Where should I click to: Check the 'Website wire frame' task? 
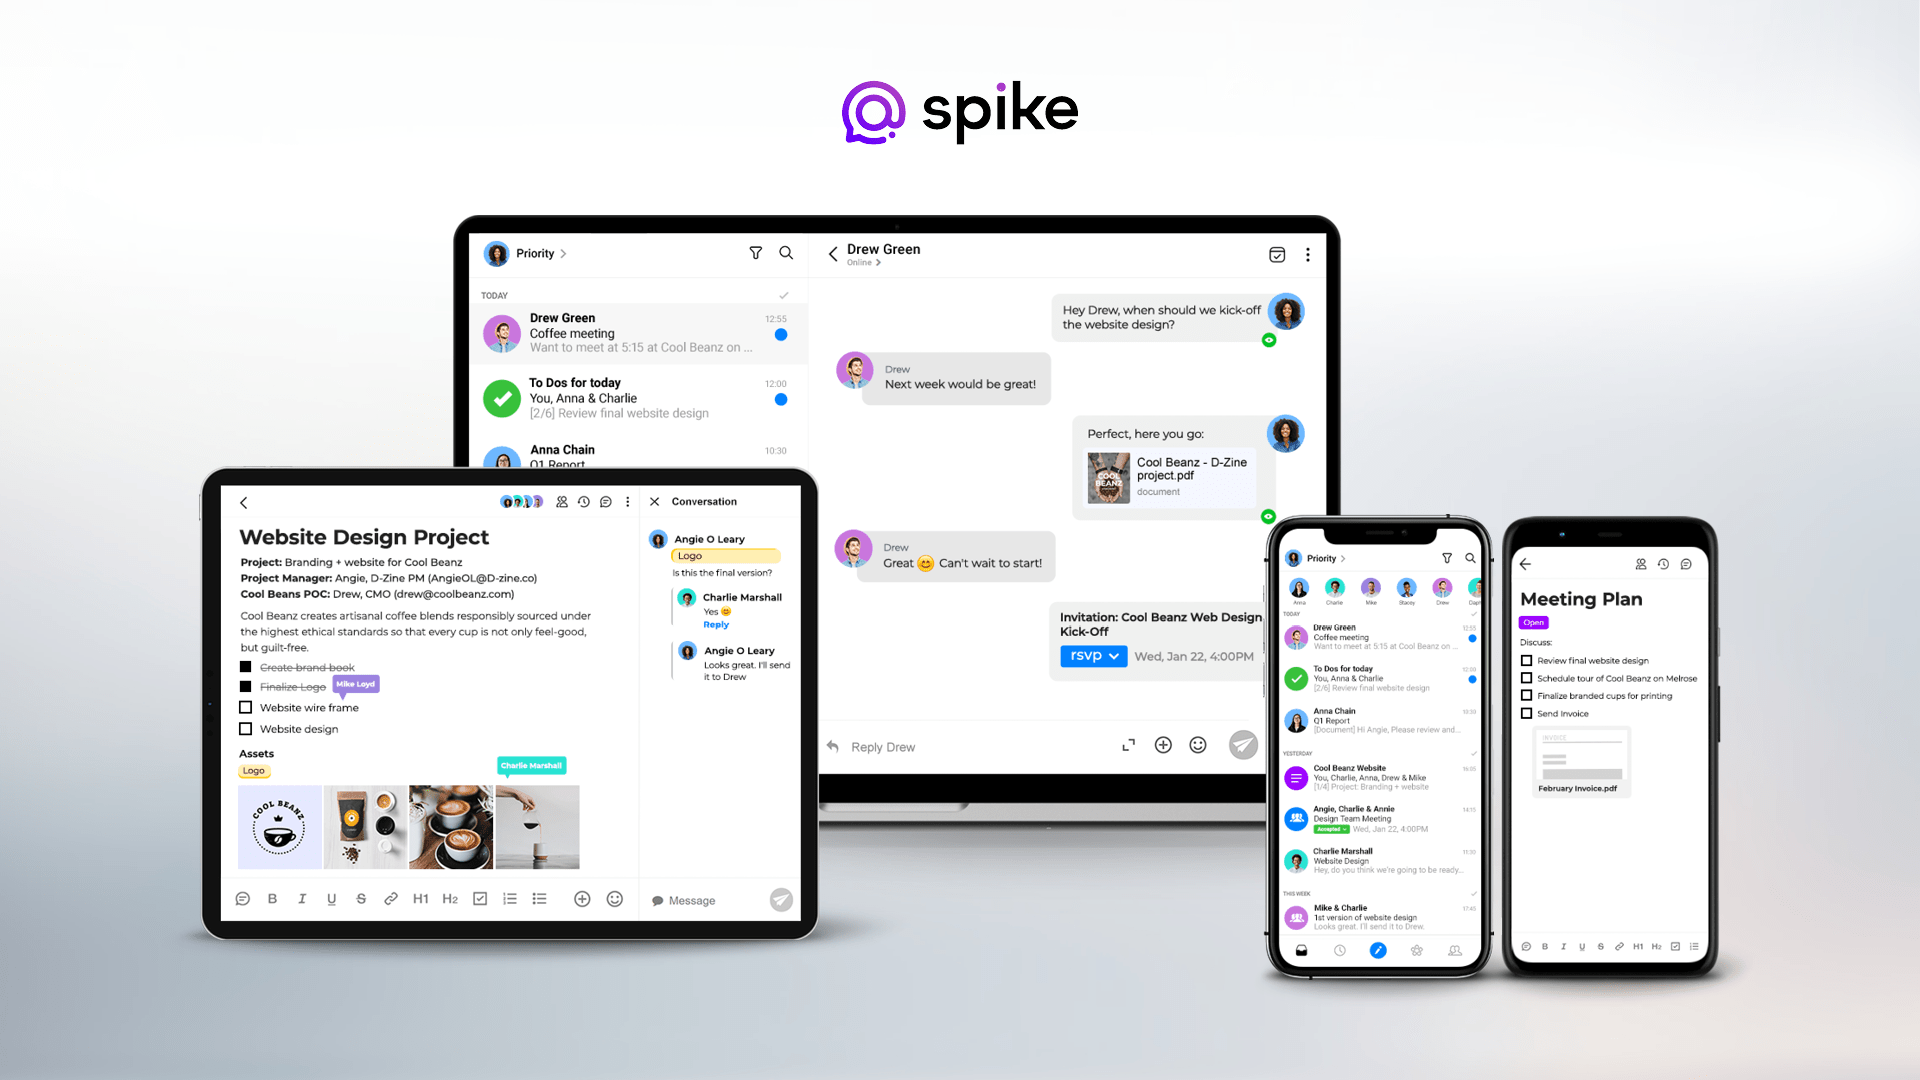(245, 708)
